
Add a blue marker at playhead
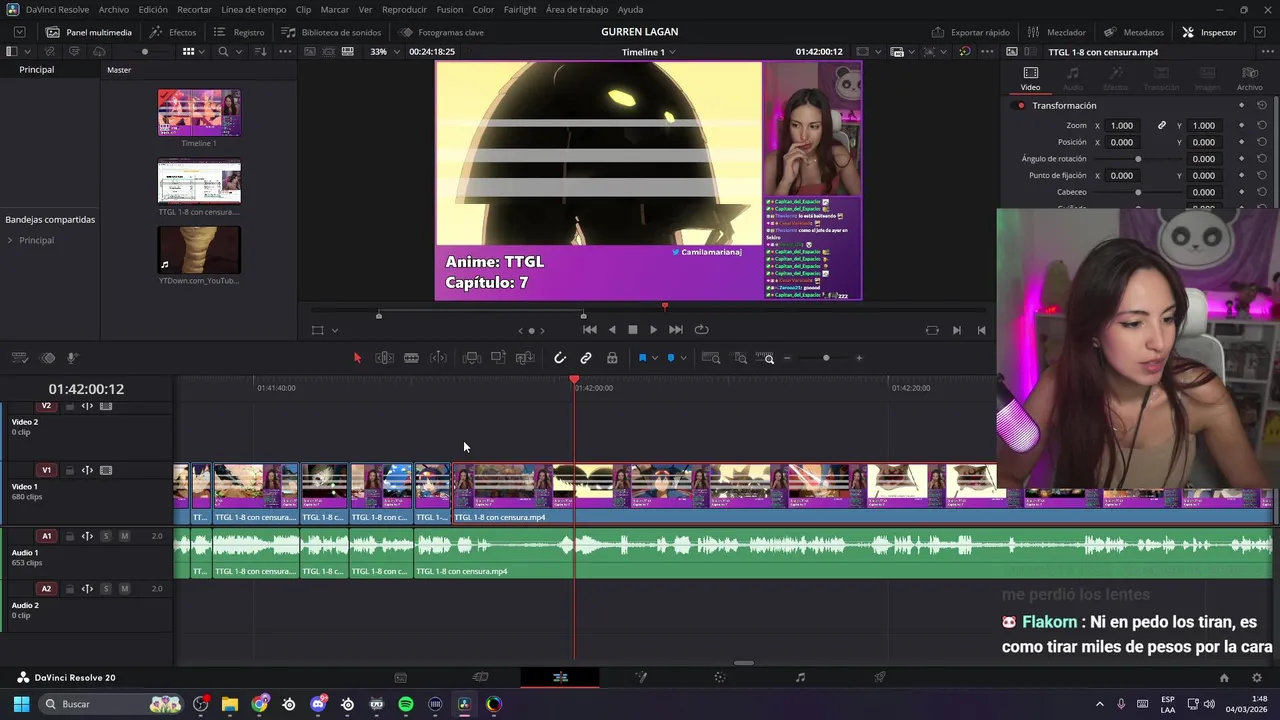pos(671,358)
